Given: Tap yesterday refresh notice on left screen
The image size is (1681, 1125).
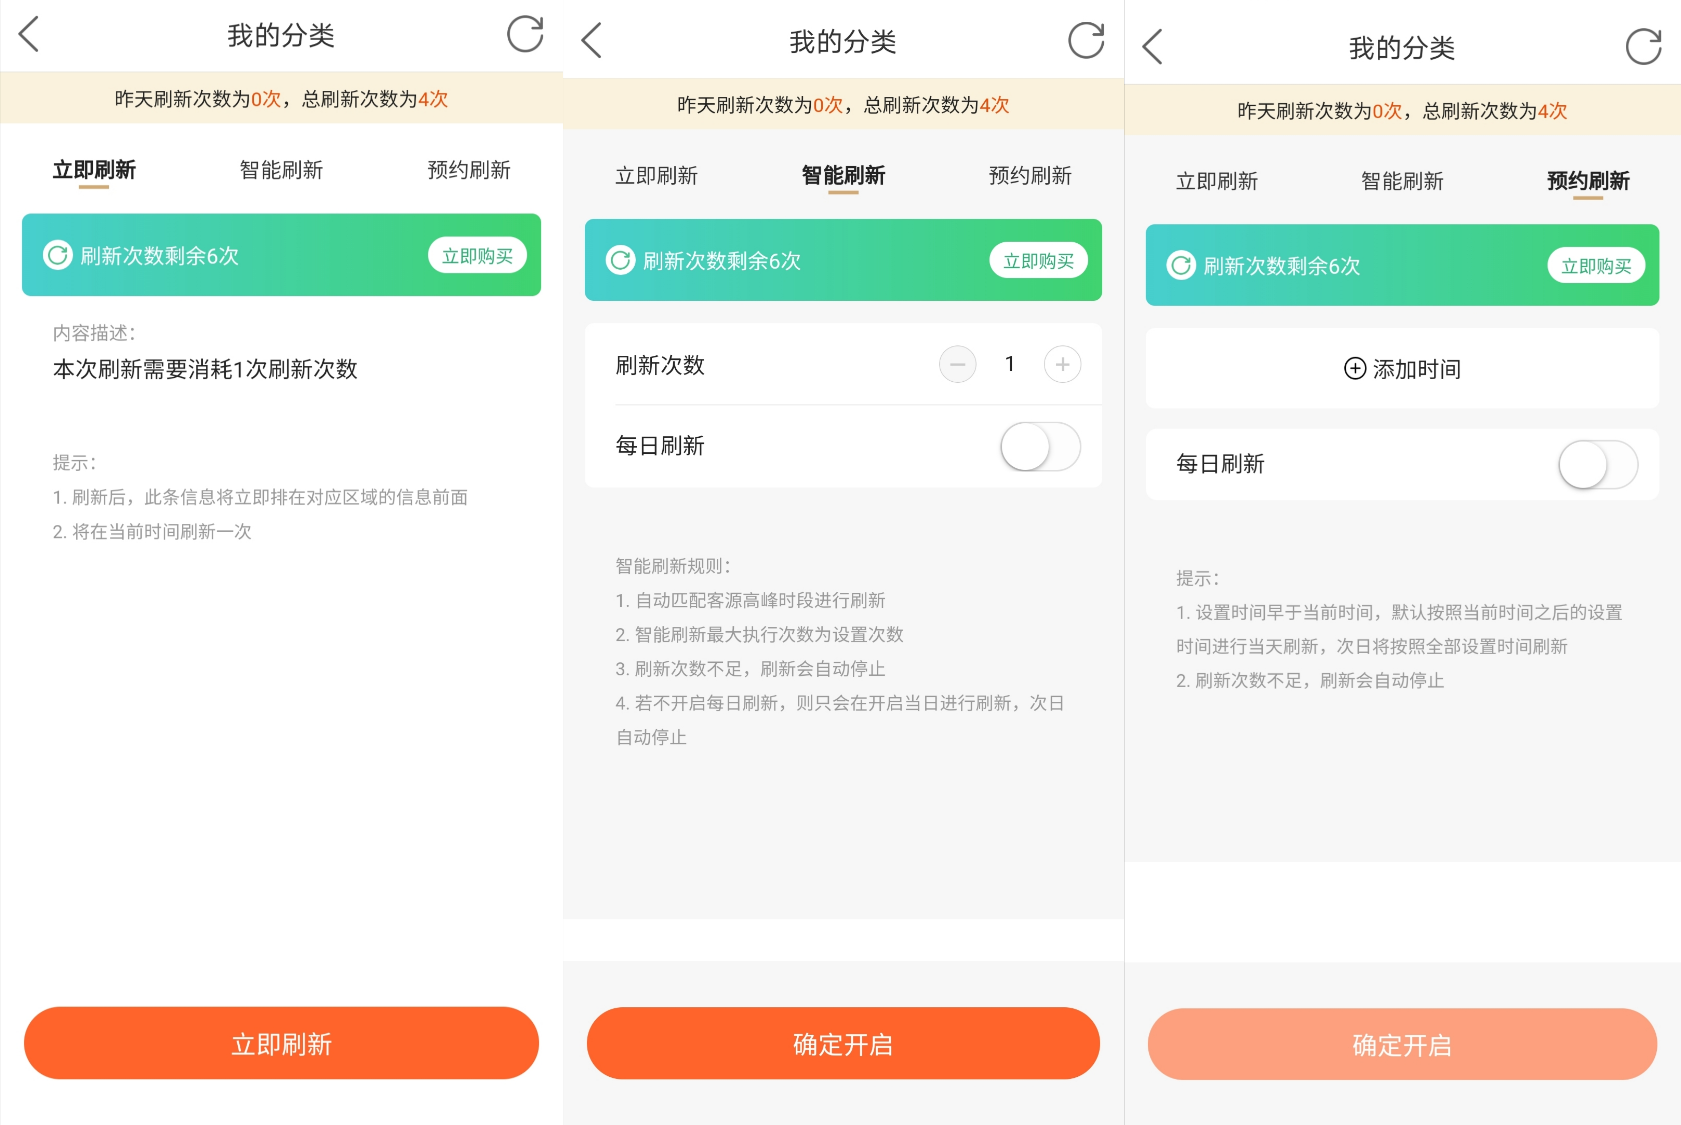Looking at the screenshot, I should pos(281,99).
